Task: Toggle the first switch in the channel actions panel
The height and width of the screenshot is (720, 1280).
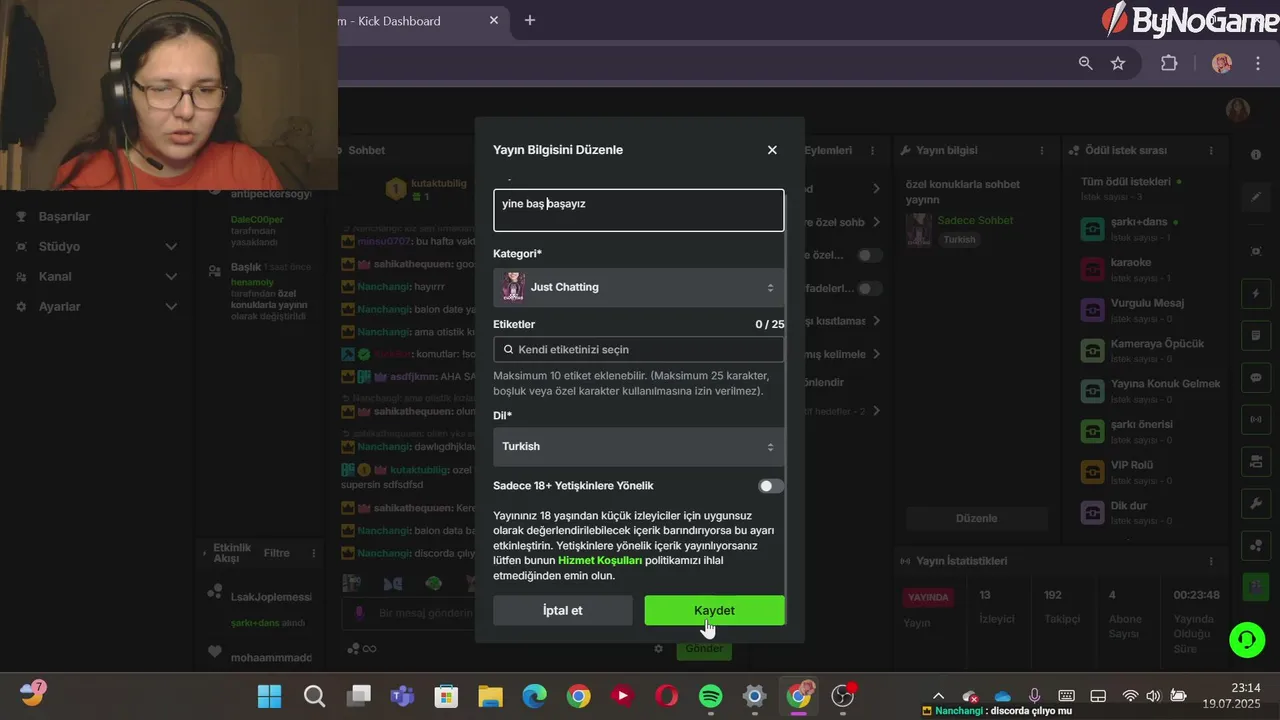Action: point(870,255)
